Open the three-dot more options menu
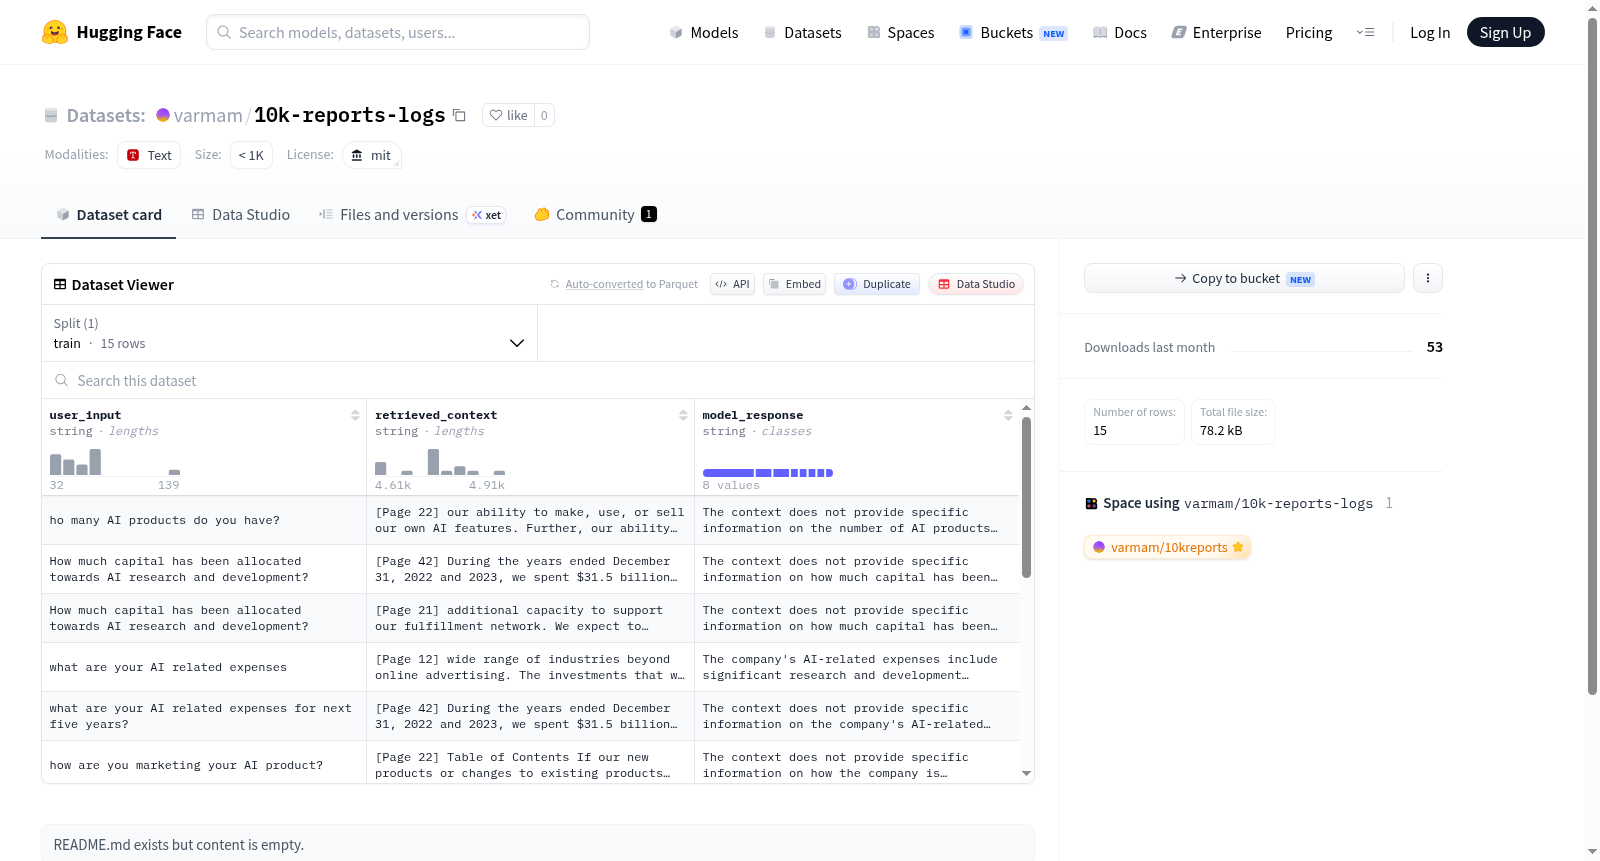Viewport: 1600px width, 861px height. click(1428, 278)
